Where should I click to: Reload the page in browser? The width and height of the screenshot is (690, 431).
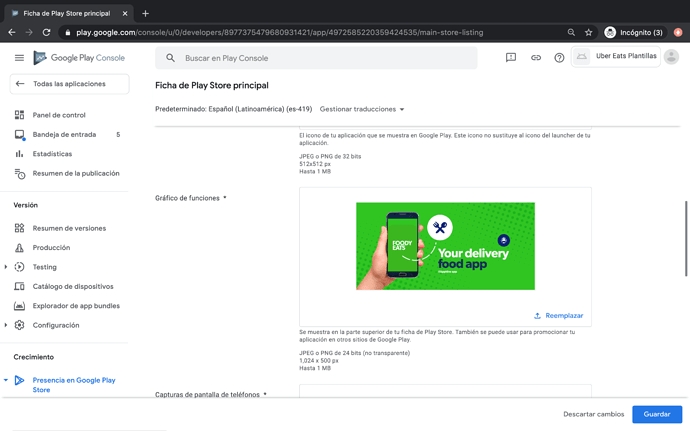46,32
